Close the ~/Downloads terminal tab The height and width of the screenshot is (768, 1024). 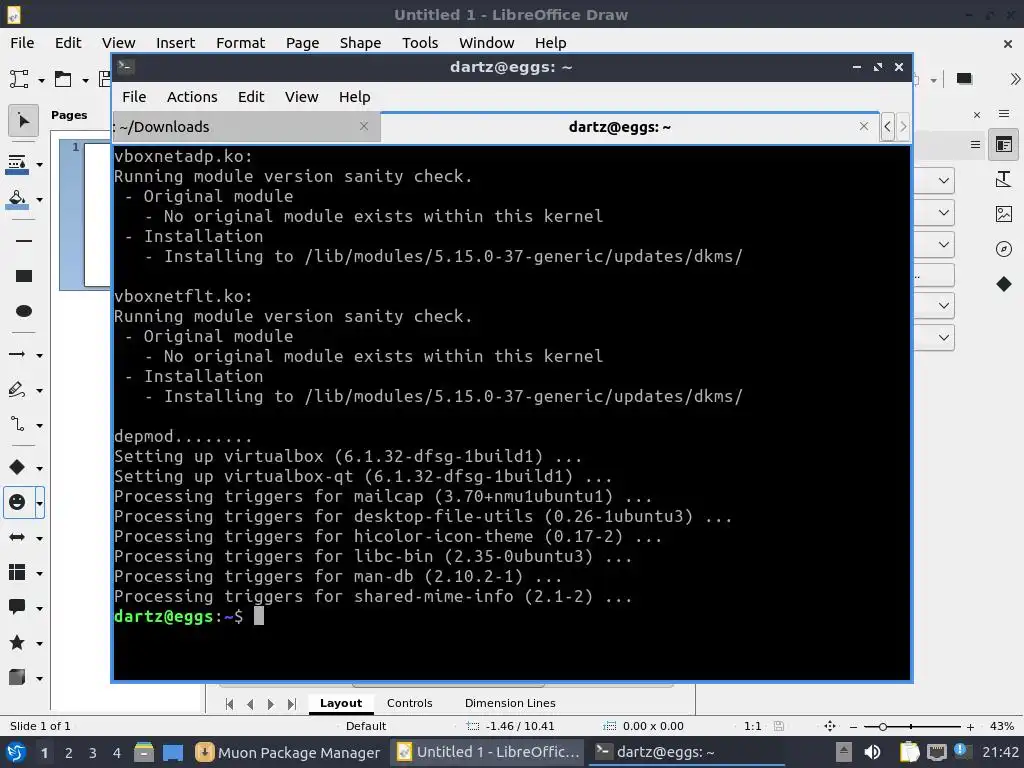click(x=364, y=126)
